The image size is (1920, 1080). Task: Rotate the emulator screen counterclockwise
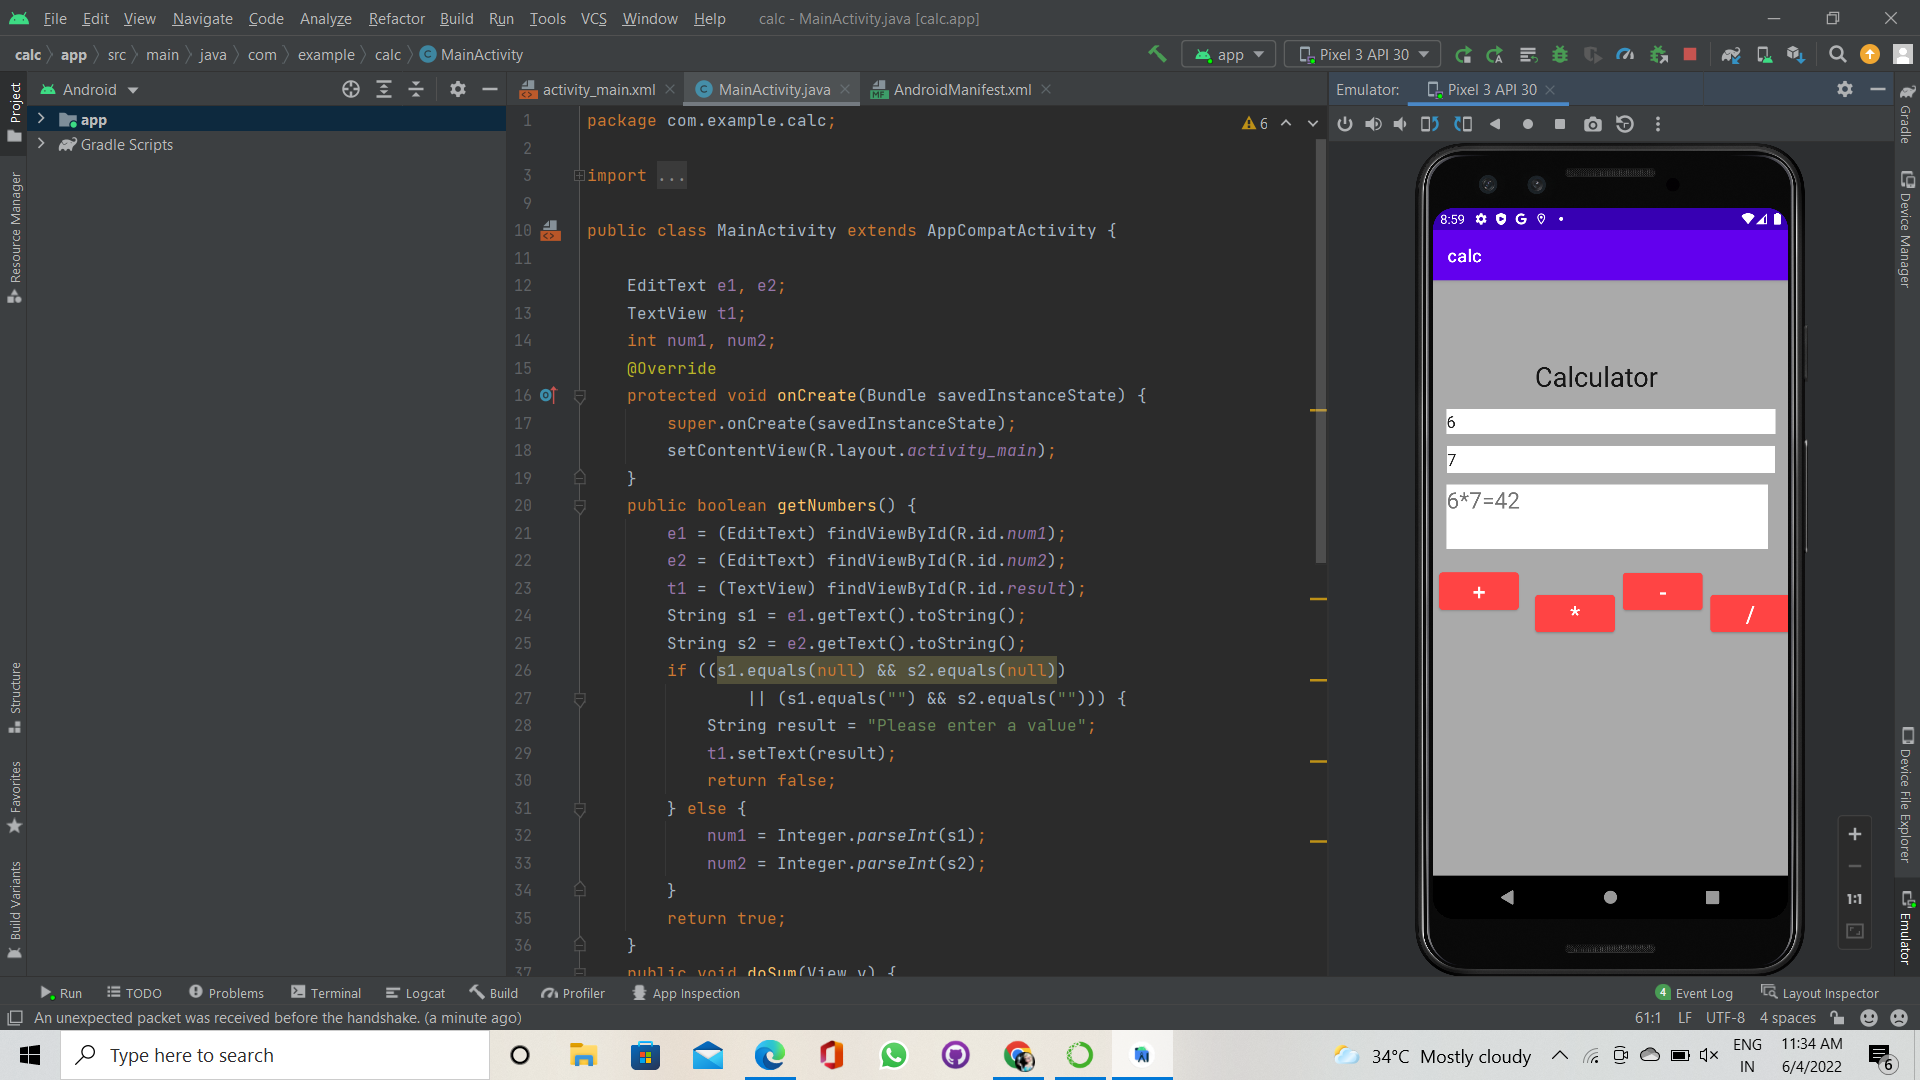click(1429, 124)
